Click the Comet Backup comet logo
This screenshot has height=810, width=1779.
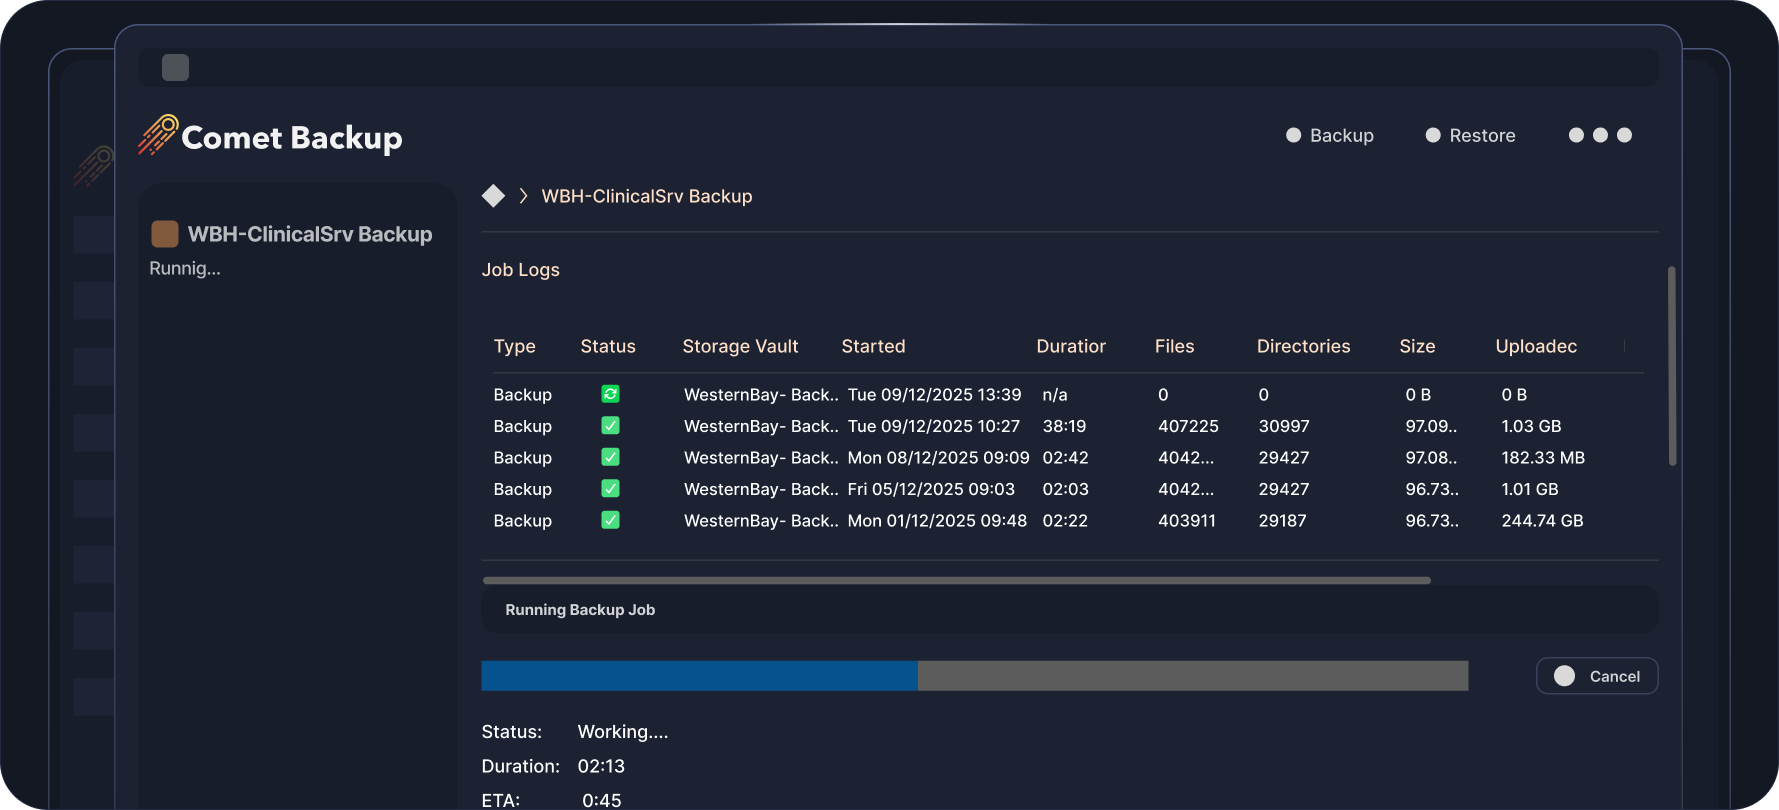tap(158, 135)
